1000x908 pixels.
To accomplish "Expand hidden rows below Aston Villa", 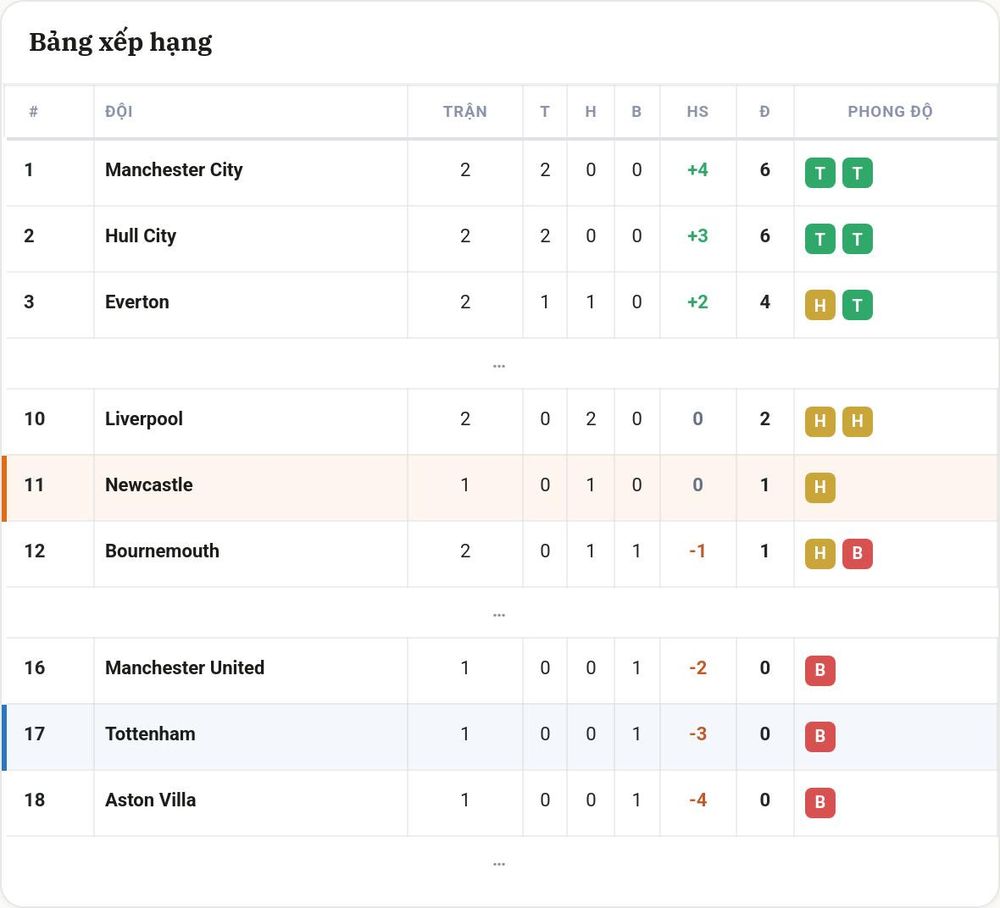I will tap(499, 863).
